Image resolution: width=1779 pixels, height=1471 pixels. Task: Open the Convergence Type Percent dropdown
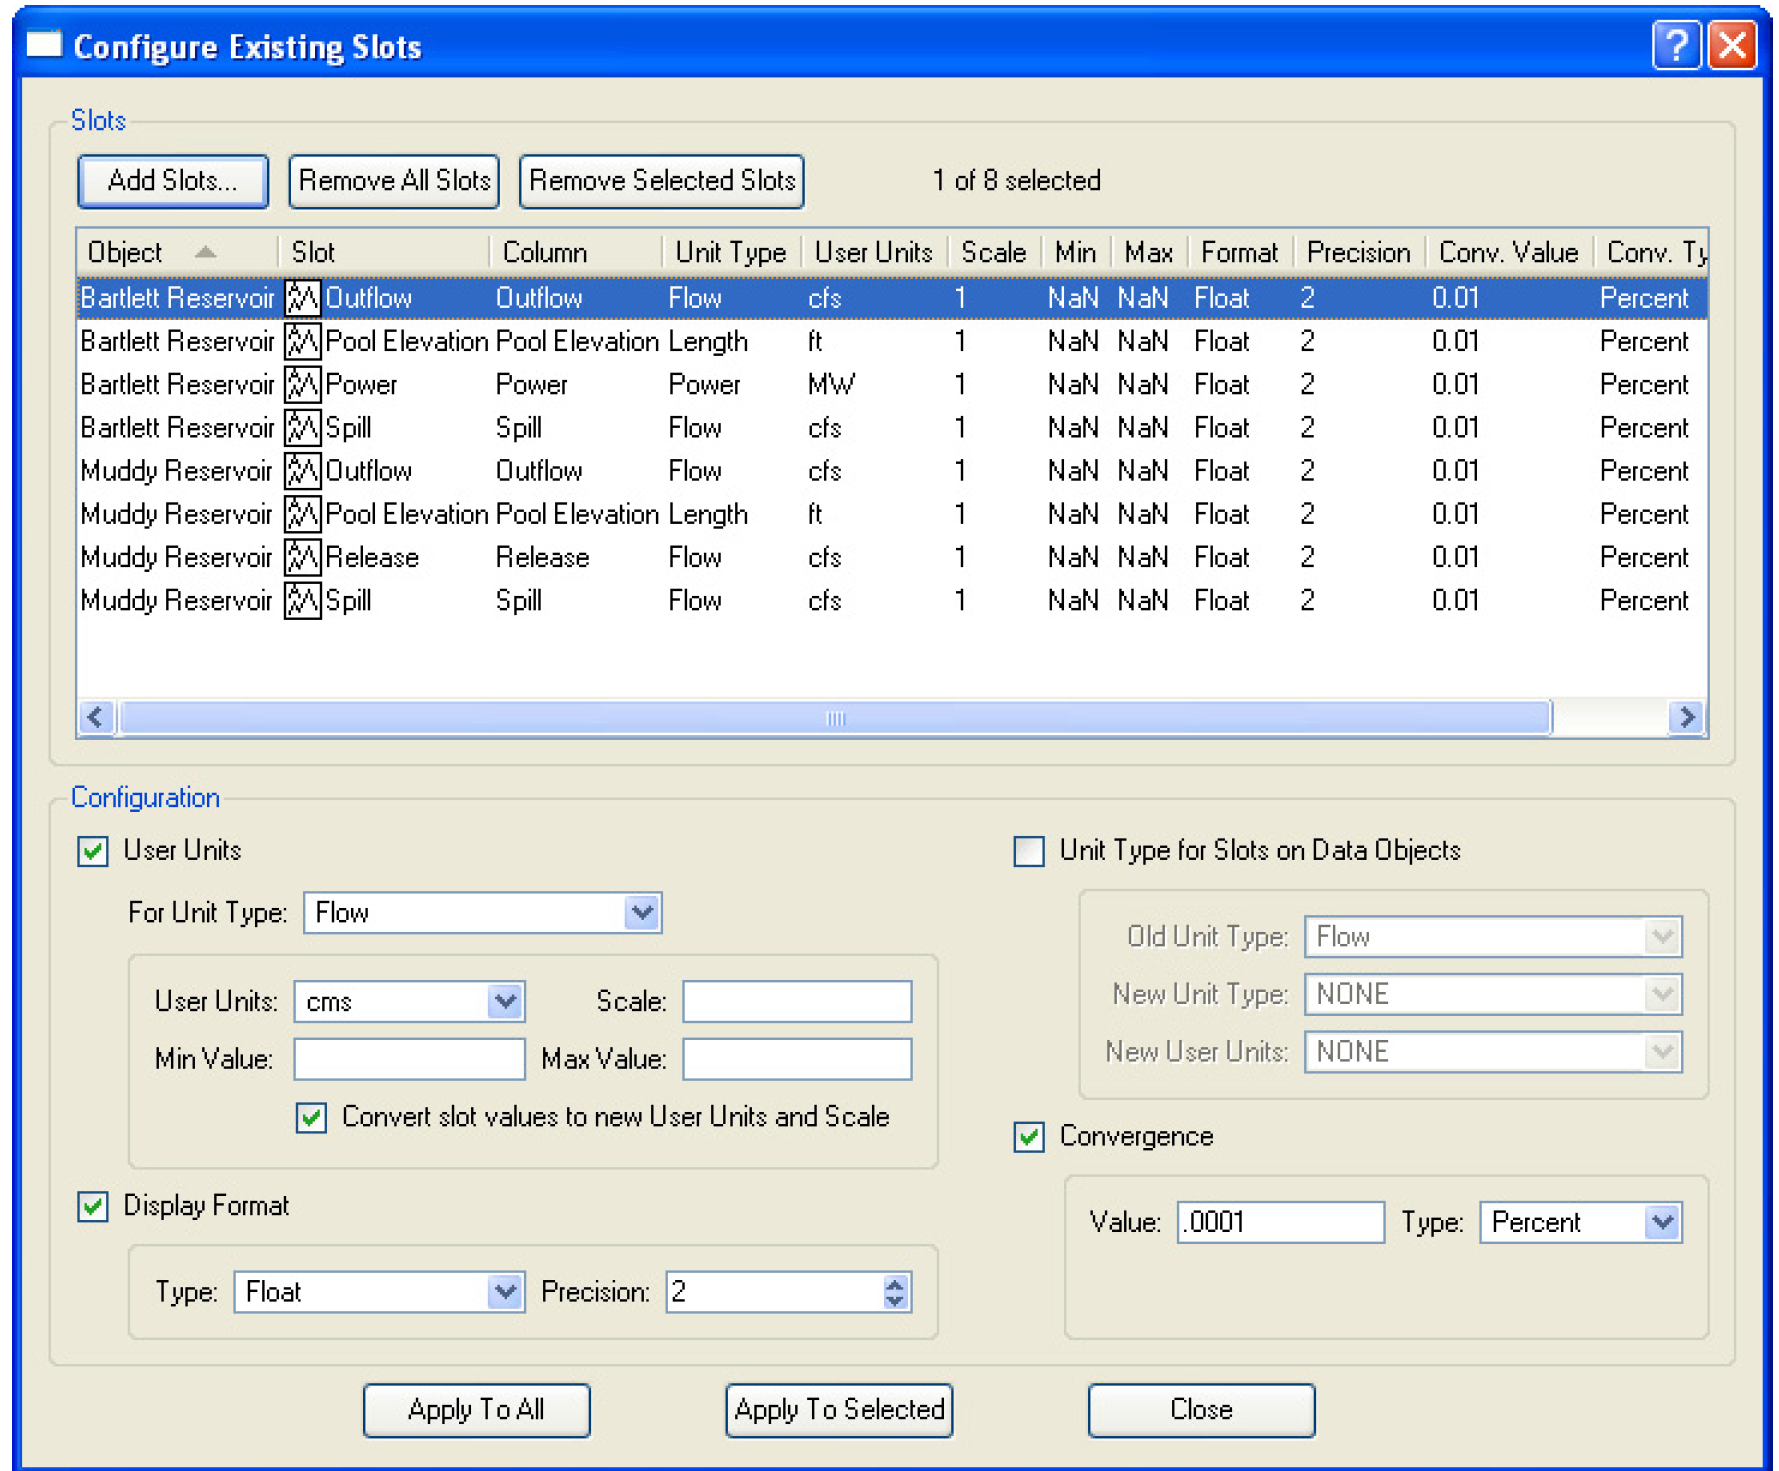[x=1662, y=1223]
